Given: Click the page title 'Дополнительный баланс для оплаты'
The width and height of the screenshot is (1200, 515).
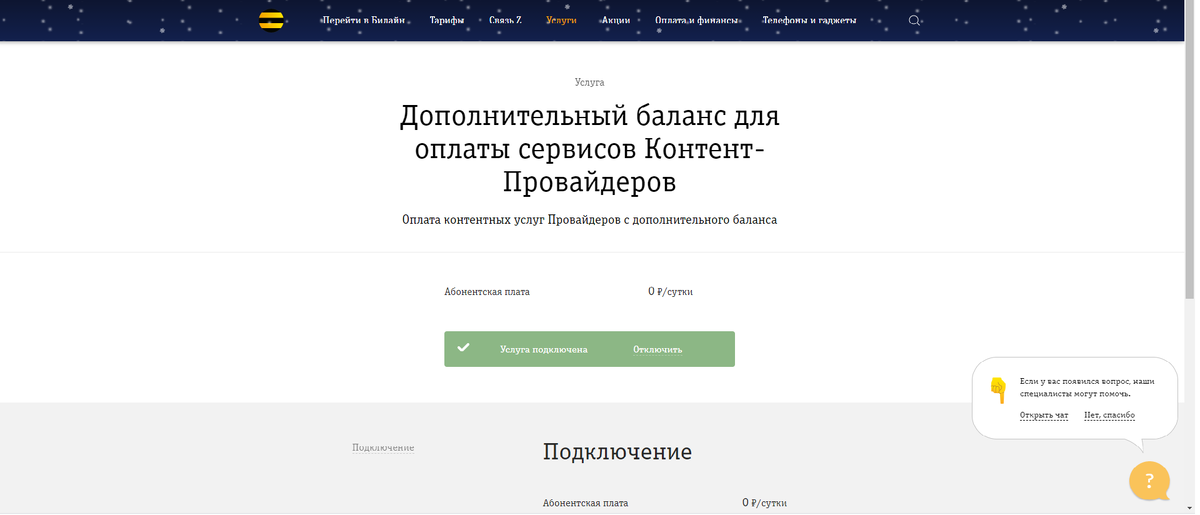Looking at the screenshot, I should tap(590, 149).
